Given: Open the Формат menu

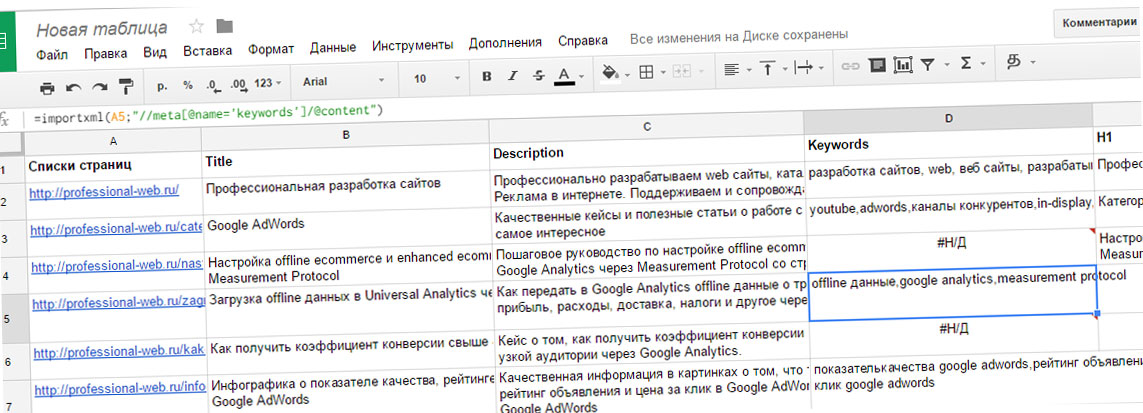Looking at the screenshot, I should (x=271, y=49).
